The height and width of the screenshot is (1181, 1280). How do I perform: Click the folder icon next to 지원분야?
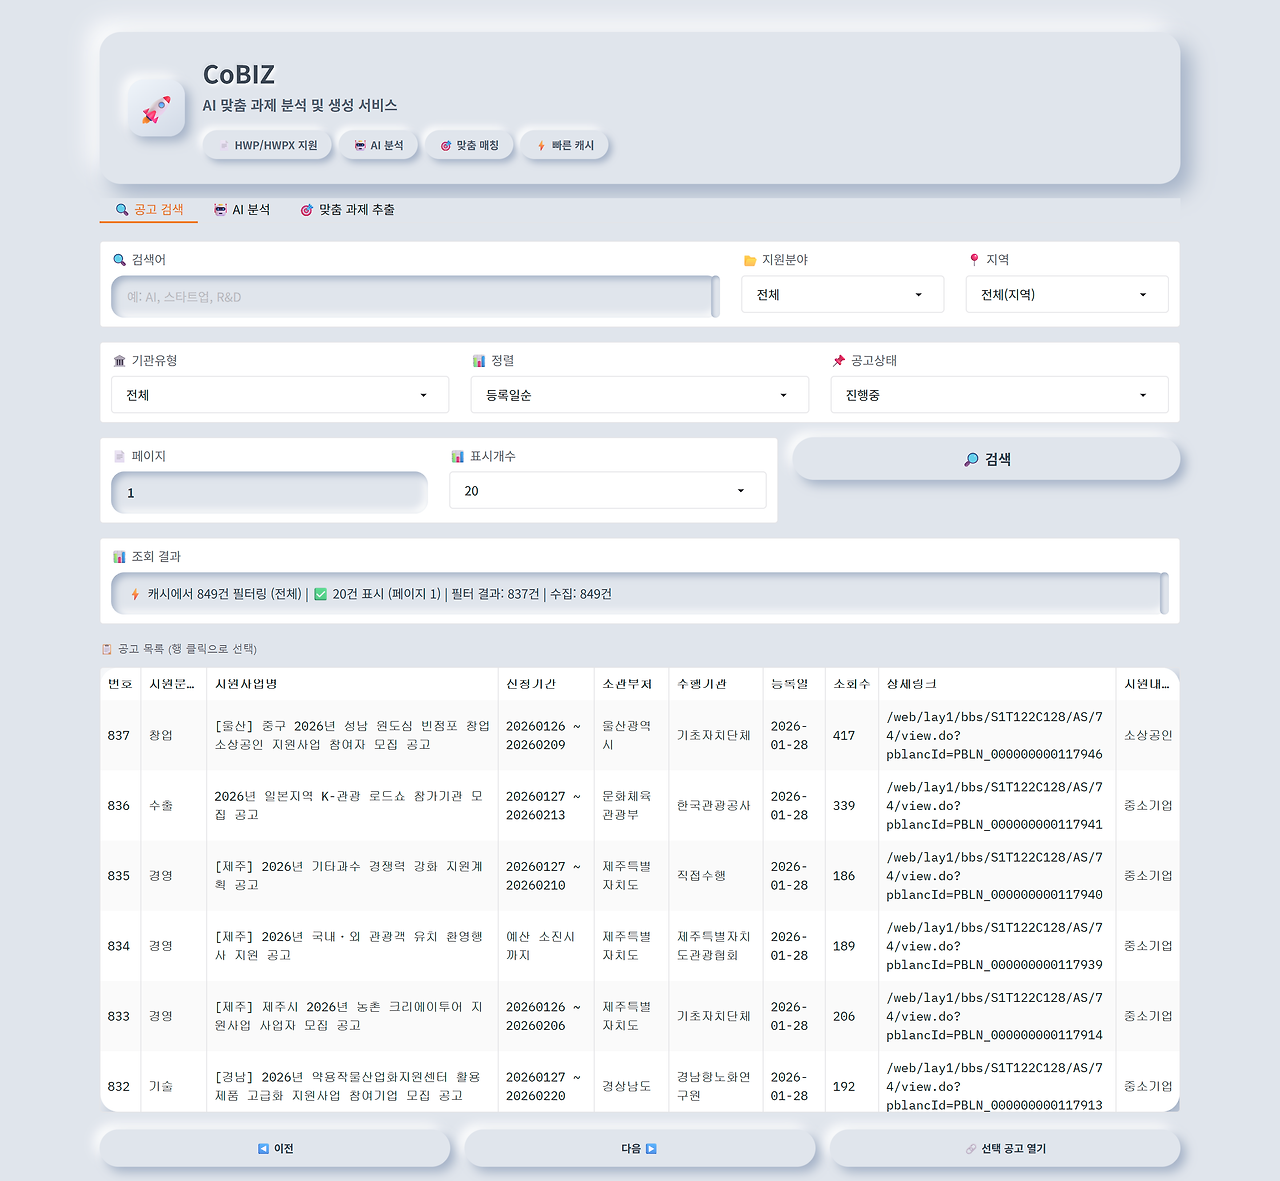(750, 259)
